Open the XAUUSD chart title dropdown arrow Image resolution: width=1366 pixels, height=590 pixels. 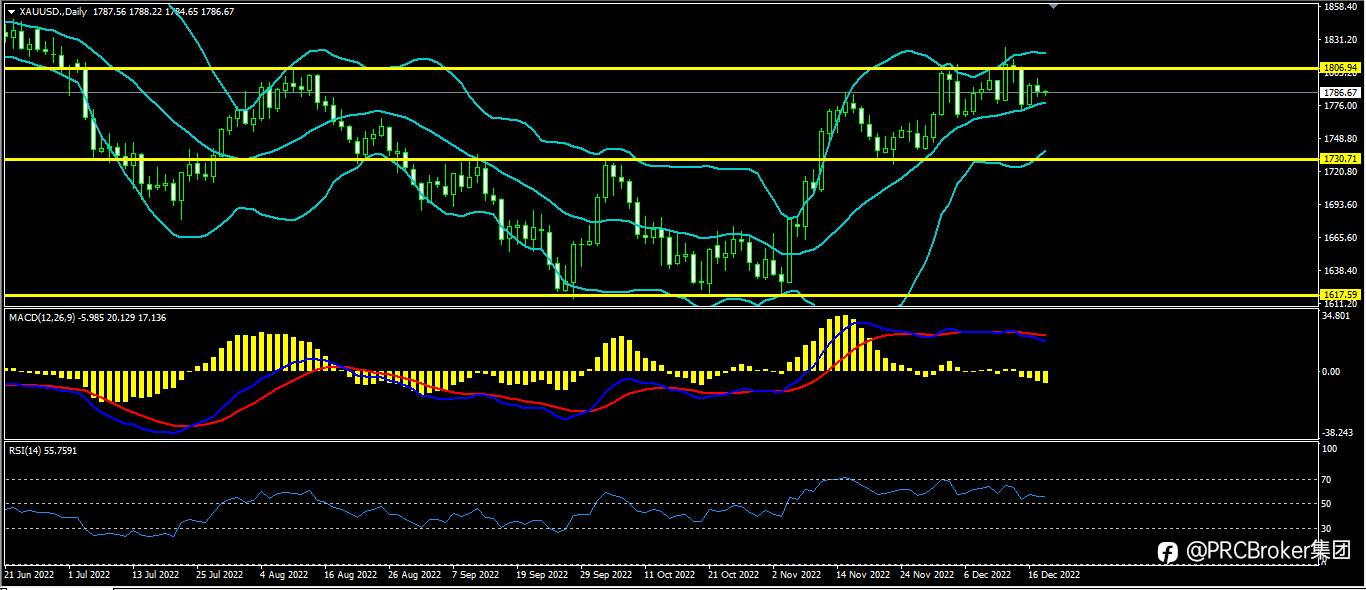pyautogui.click(x=11, y=11)
